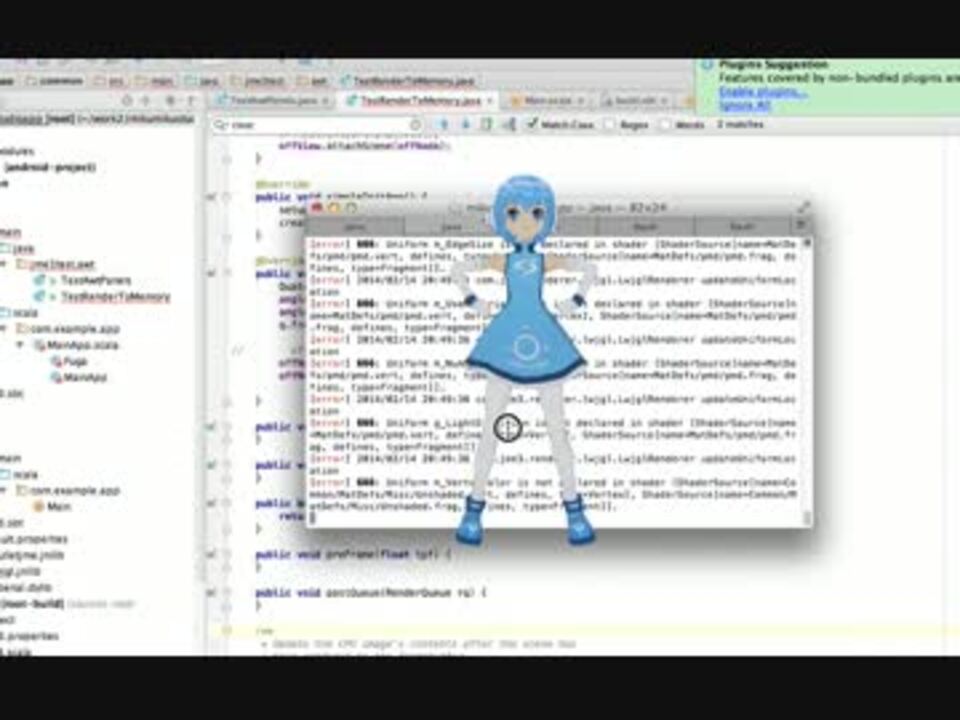Image resolution: width=960 pixels, height=720 pixels.
Task: Click the 'Find All' green toolbar icon
Action: point(486,125)
